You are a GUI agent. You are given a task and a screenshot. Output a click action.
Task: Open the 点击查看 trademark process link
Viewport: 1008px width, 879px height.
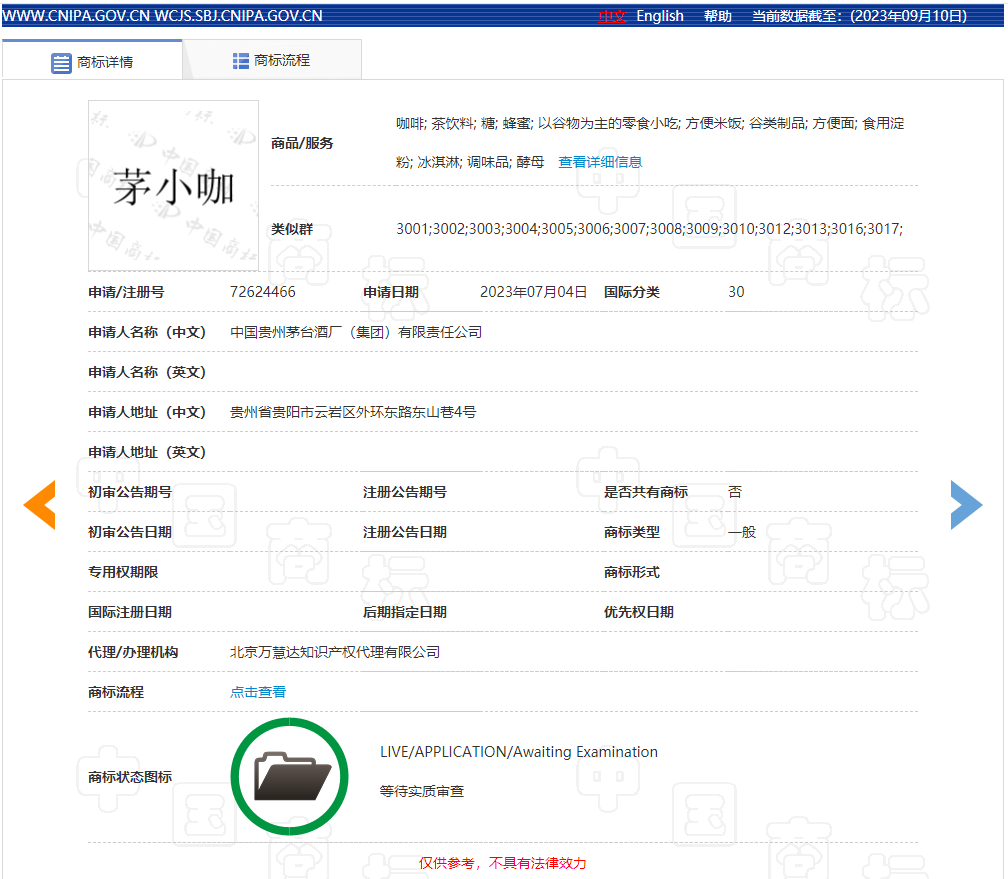tap(258, 692)
